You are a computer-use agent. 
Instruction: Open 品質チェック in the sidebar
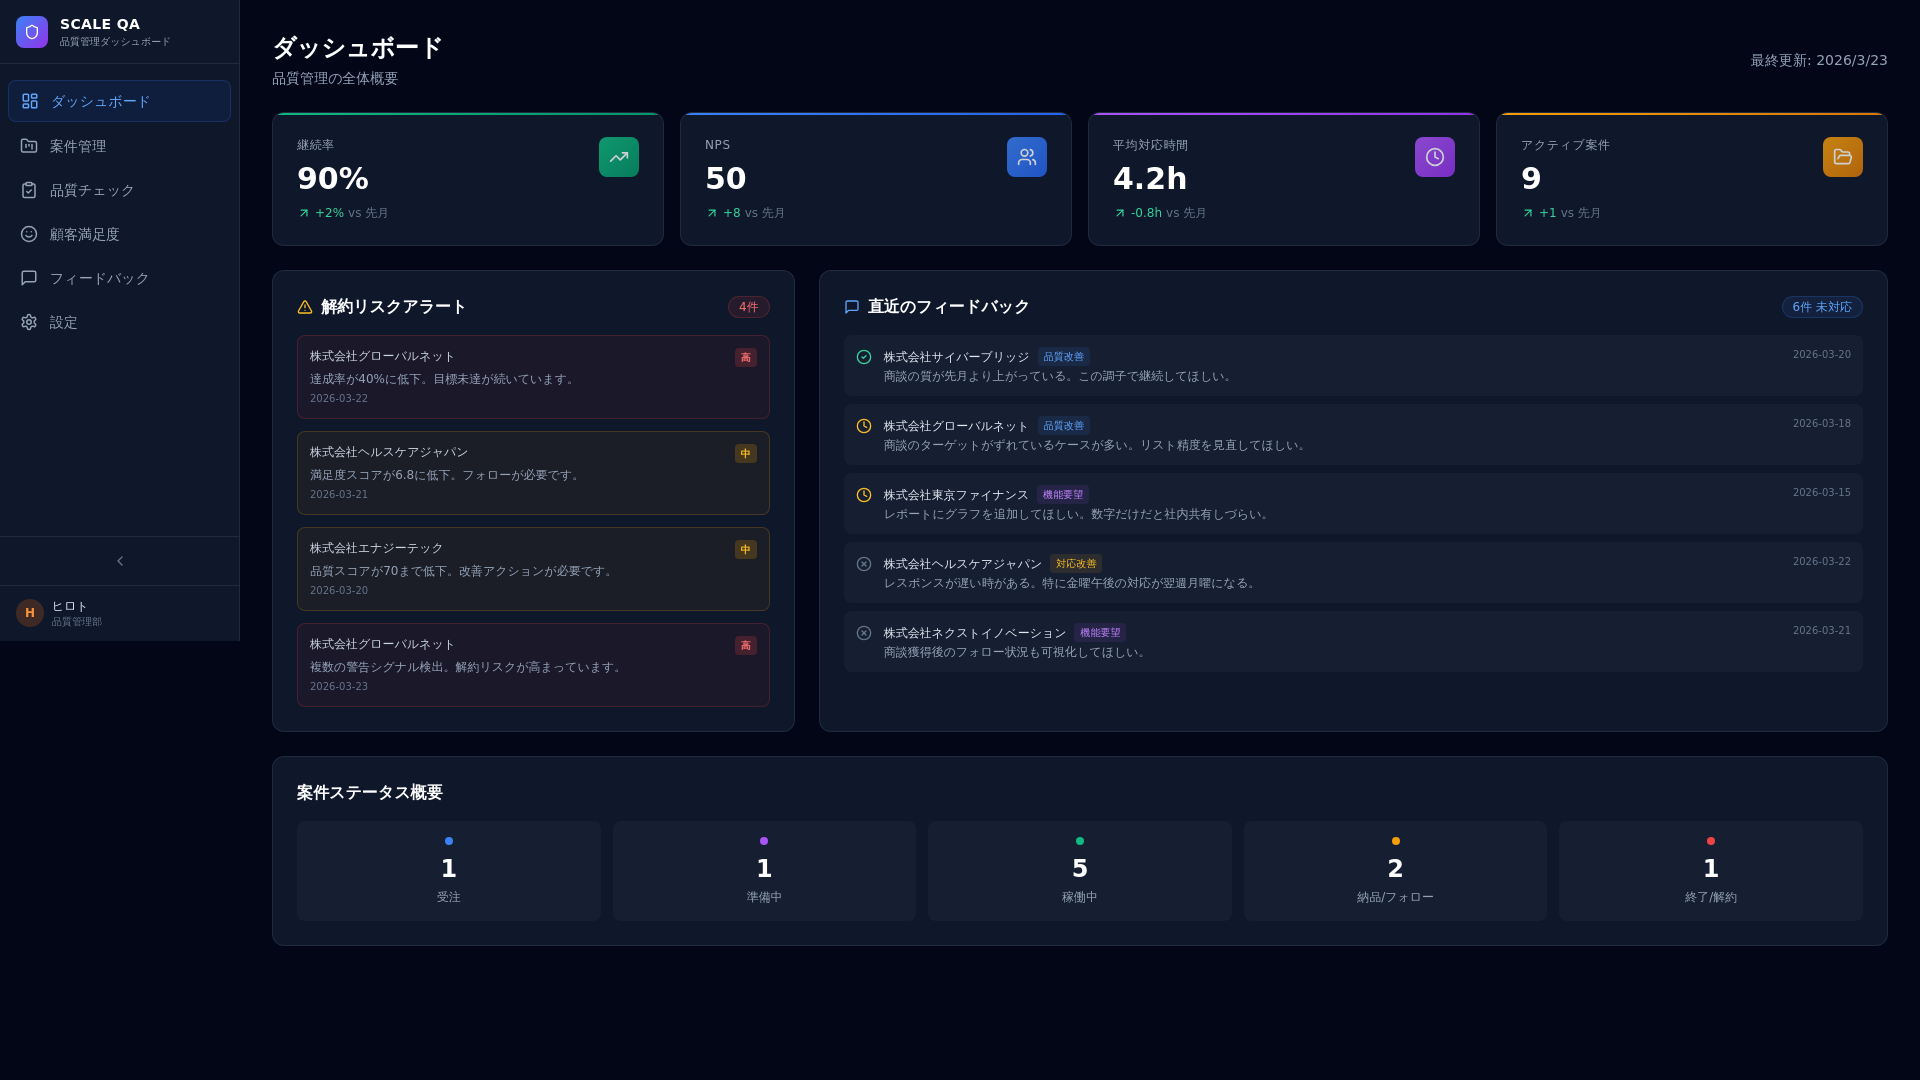tap(119, 190)
